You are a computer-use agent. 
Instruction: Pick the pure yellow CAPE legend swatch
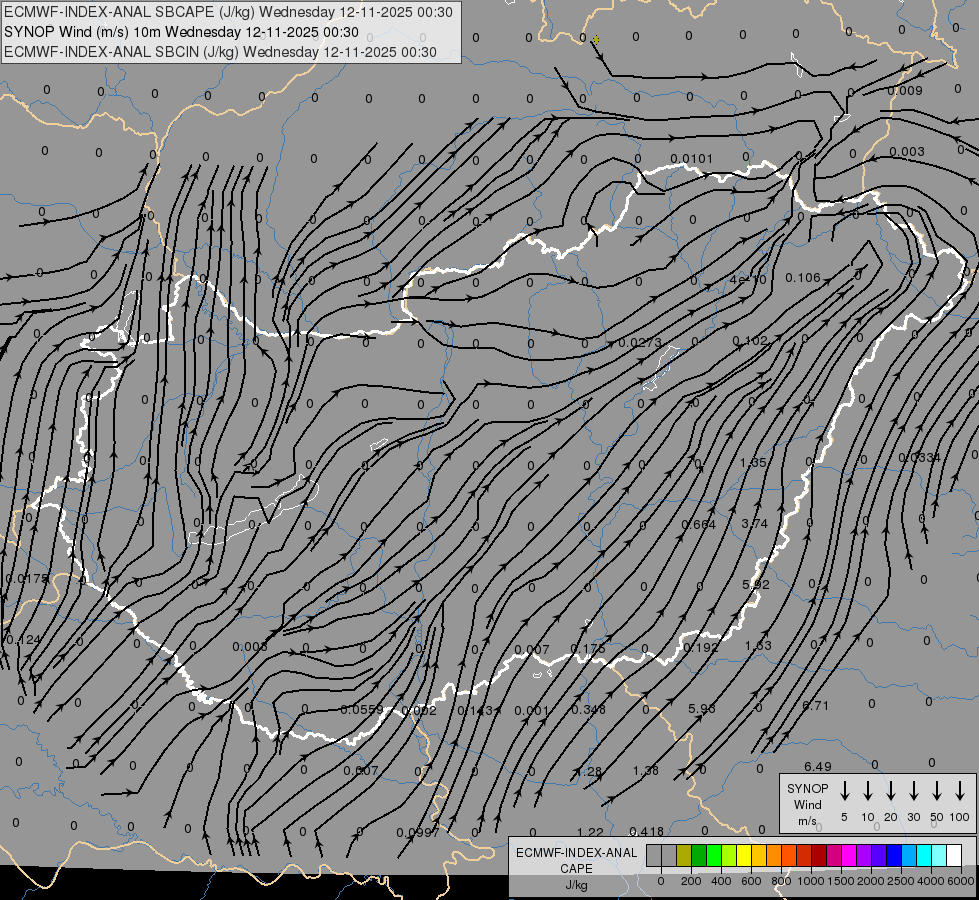[x=744, y=856]
